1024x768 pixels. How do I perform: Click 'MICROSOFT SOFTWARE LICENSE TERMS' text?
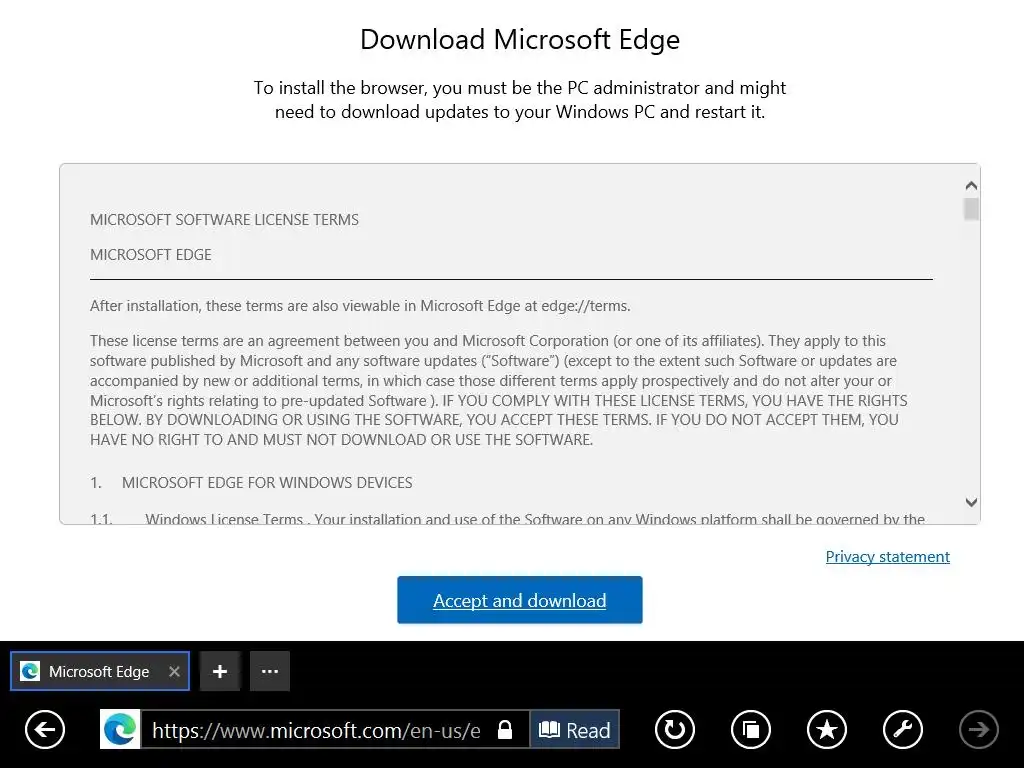click(x=224, y=219)
